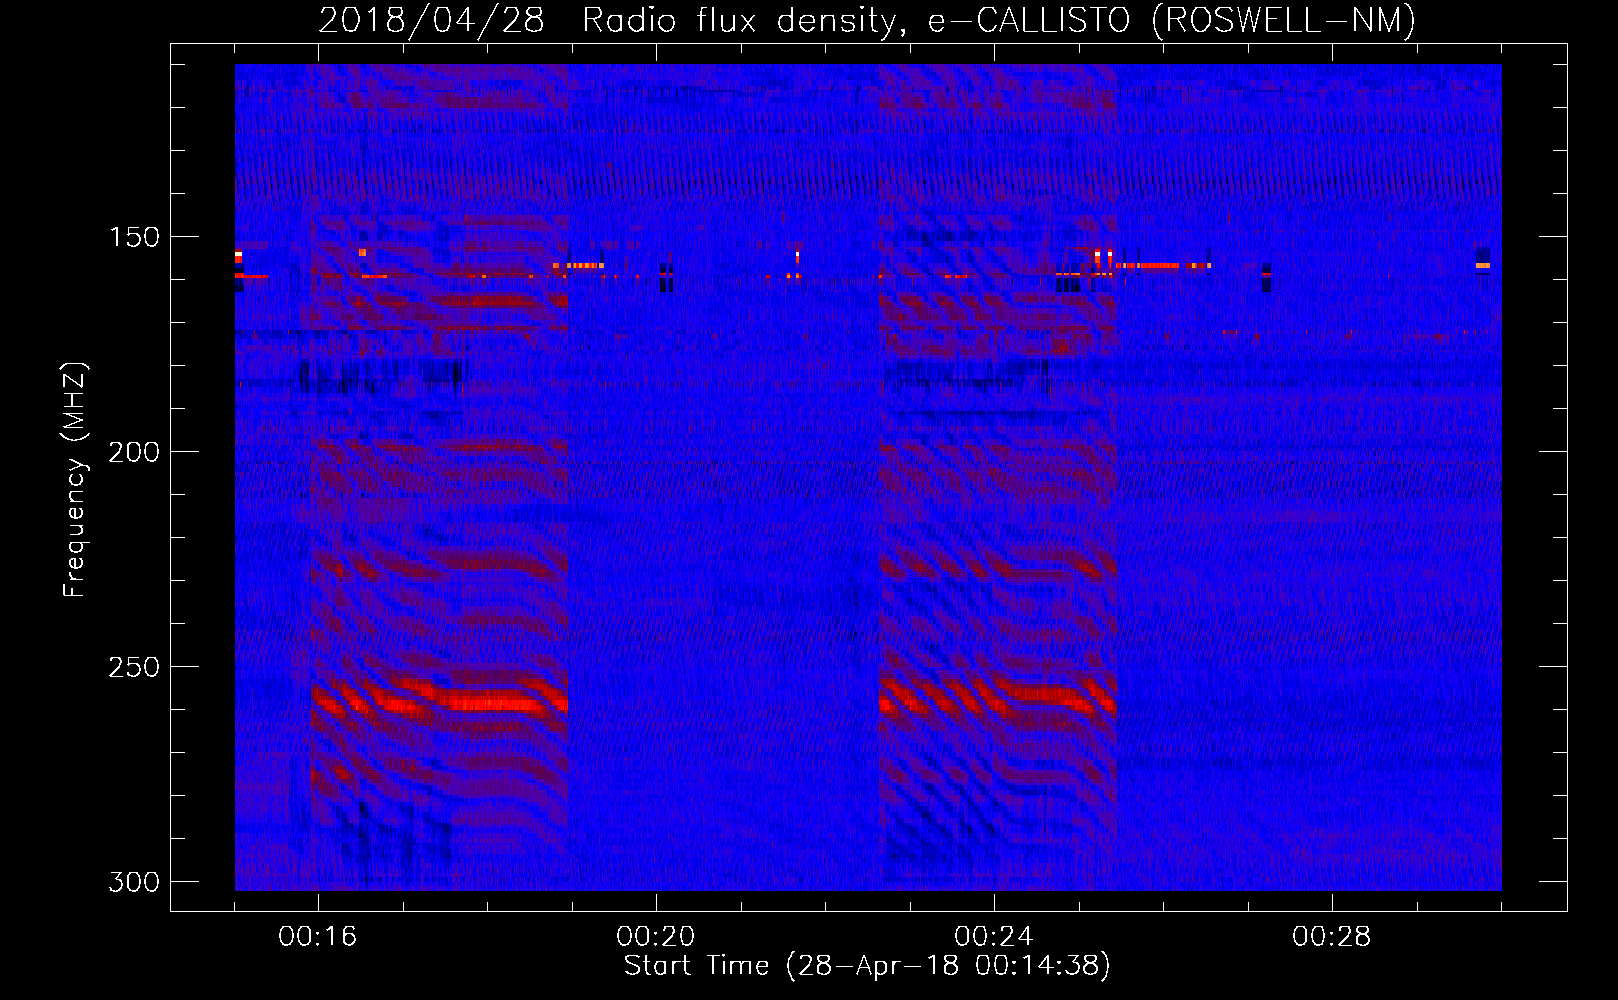Image resolution: width=1618 pixels, height=1000 pixels.
Task: Click the 'Start Time (28-Apr-18 00:14:38)' label
Action: [x=867, y=966]
